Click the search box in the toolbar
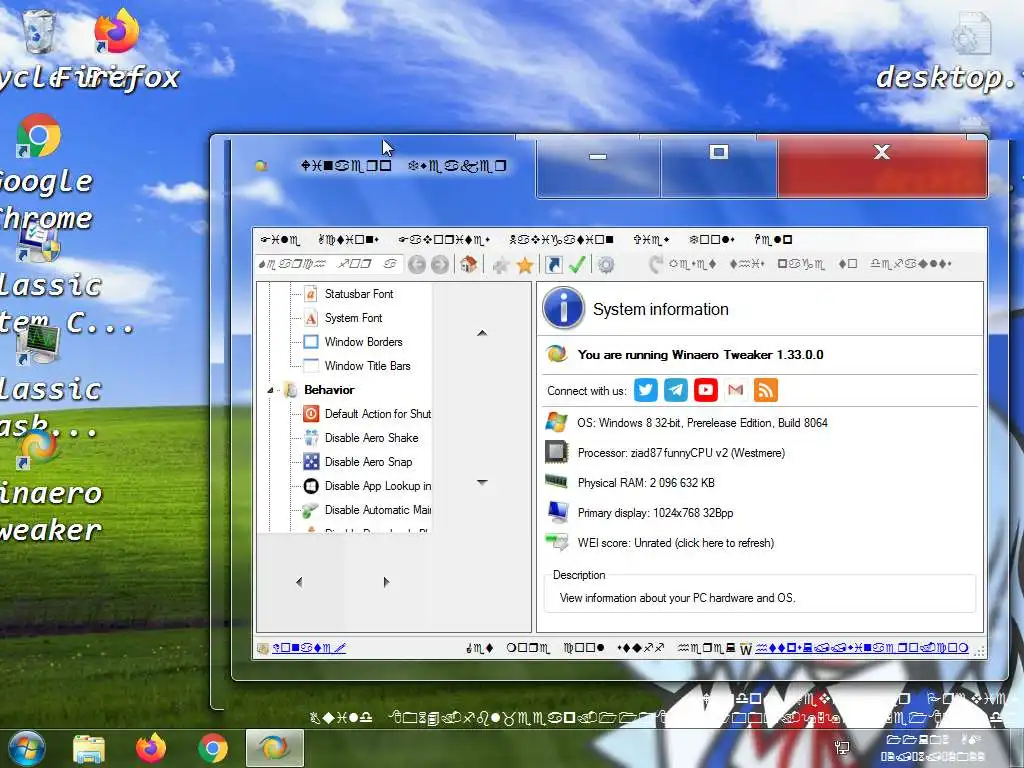The image size is (1024, 768). coord(329,264)
